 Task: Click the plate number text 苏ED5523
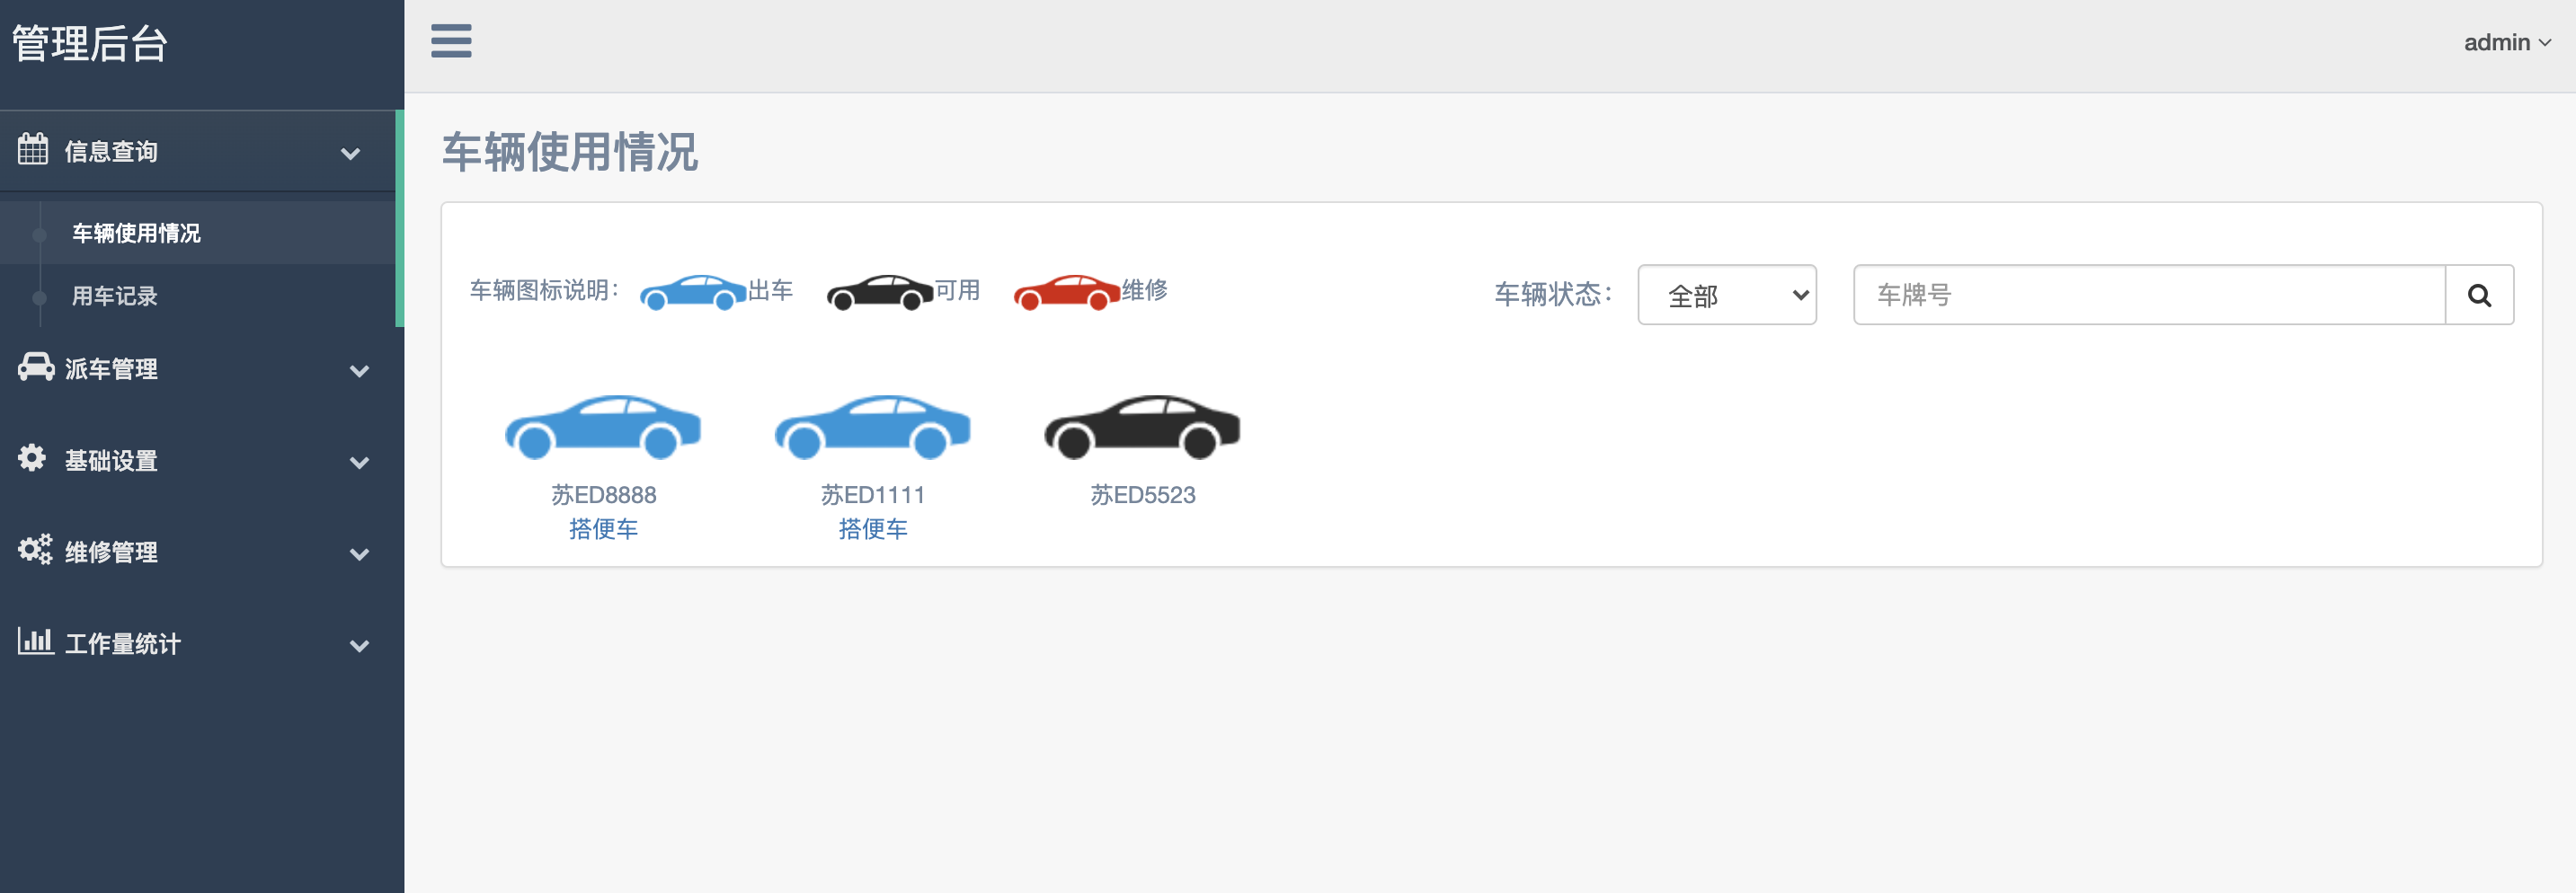click(1142, 495)
